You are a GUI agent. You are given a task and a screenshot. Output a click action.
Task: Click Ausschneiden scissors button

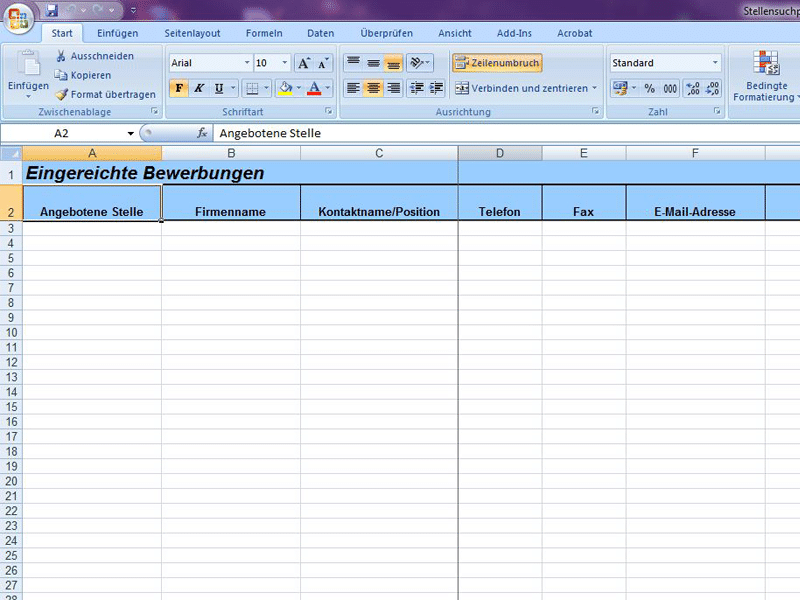95,56
